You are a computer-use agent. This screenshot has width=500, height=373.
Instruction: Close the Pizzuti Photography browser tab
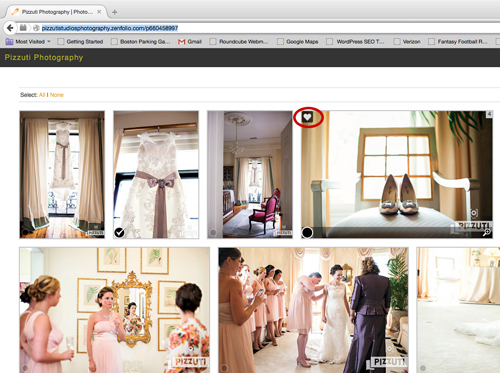pos(99,12)
